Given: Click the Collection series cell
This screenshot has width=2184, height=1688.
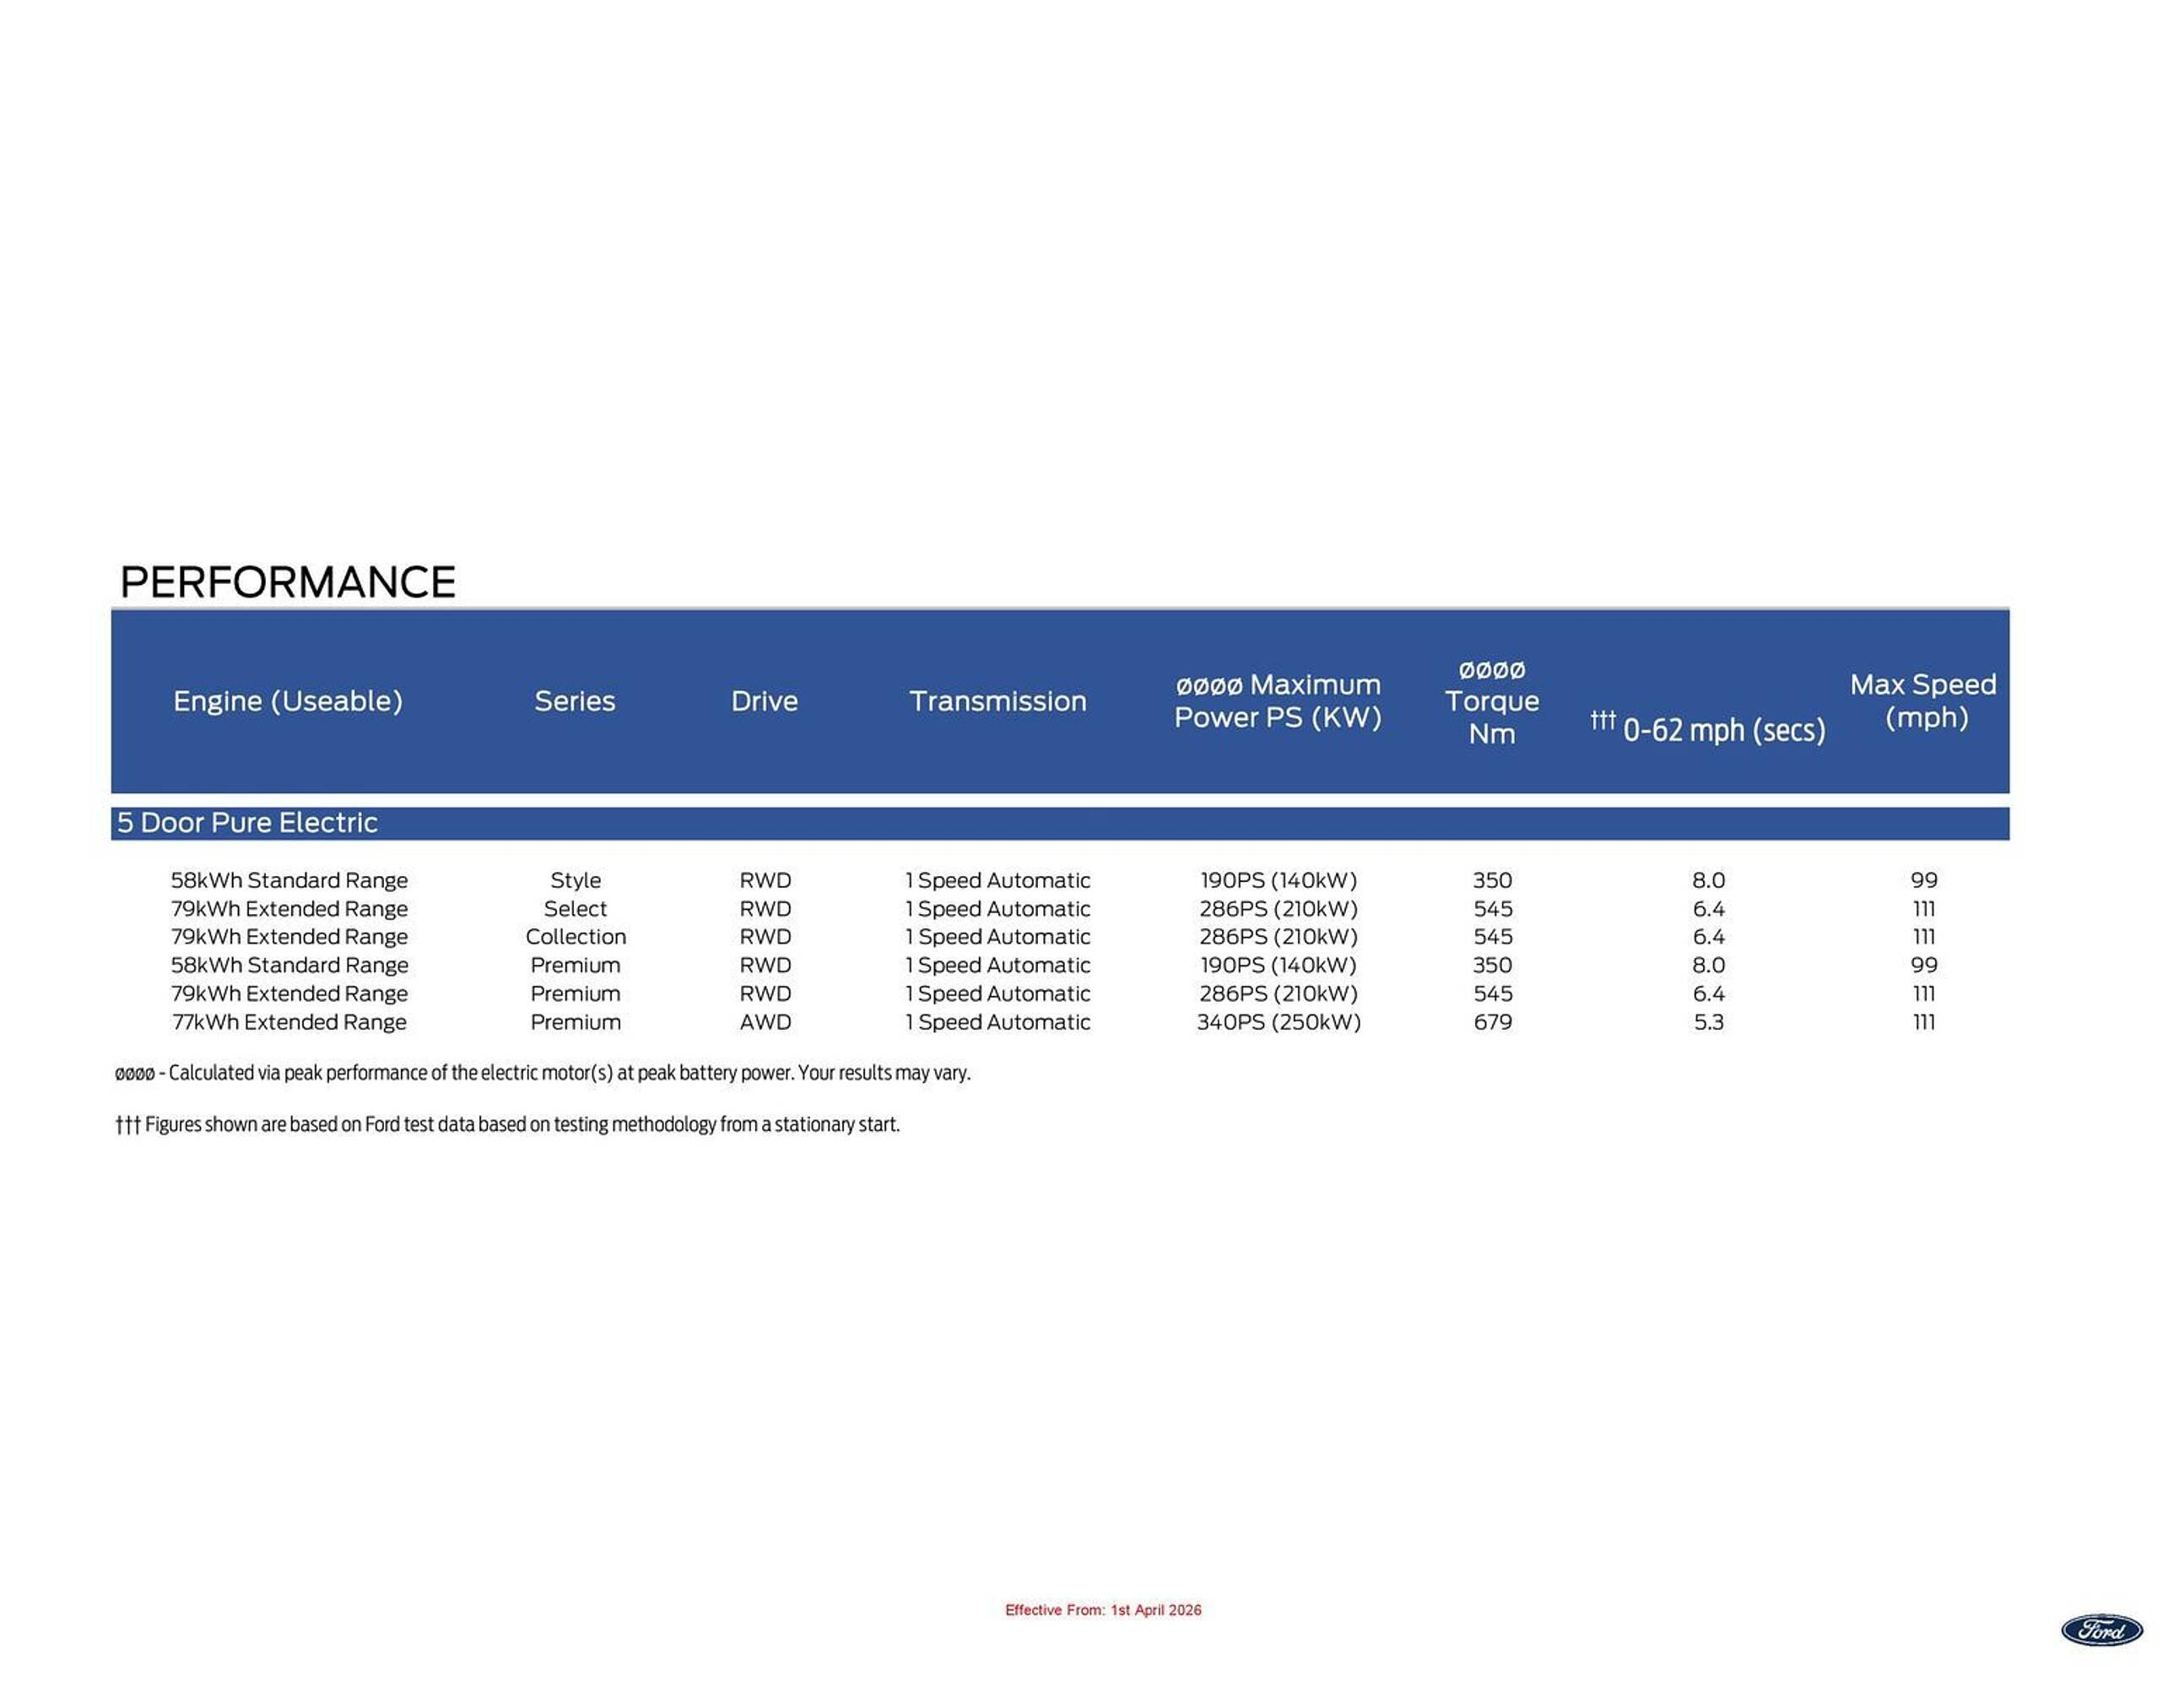Looking at the screenshot, I should pyautogui.click(x=576, y=937).
